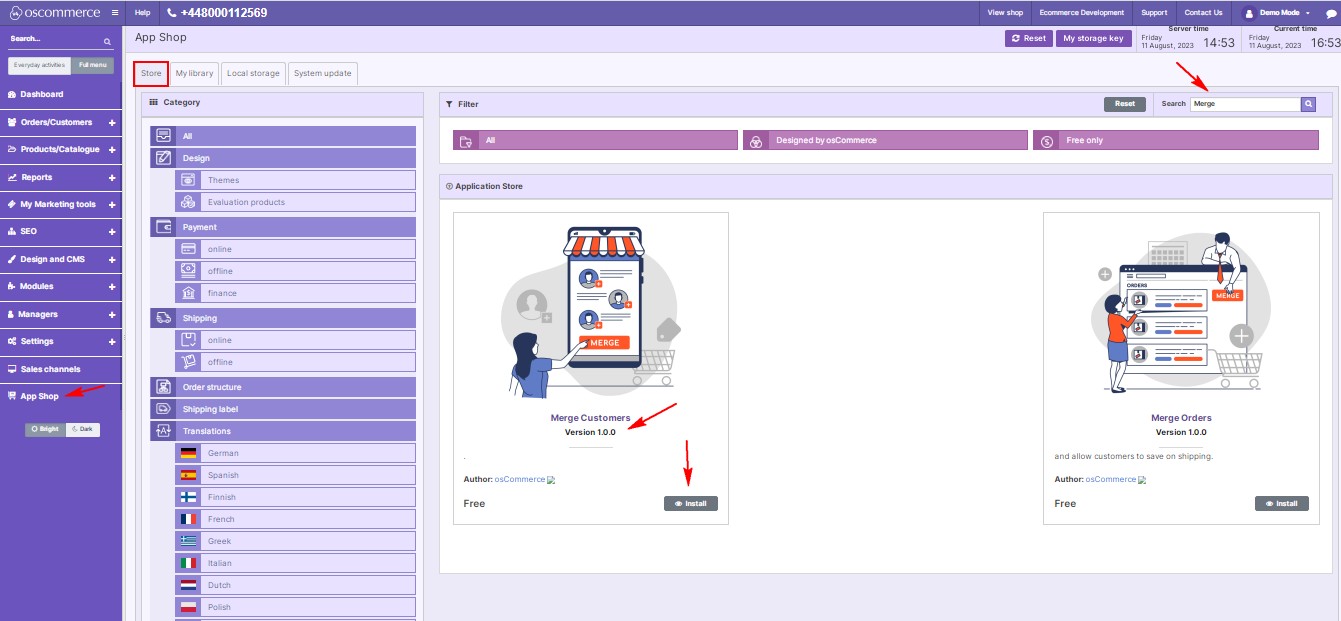
Task: Click the sidebar search magnifier icon
Action: [108, 41]
